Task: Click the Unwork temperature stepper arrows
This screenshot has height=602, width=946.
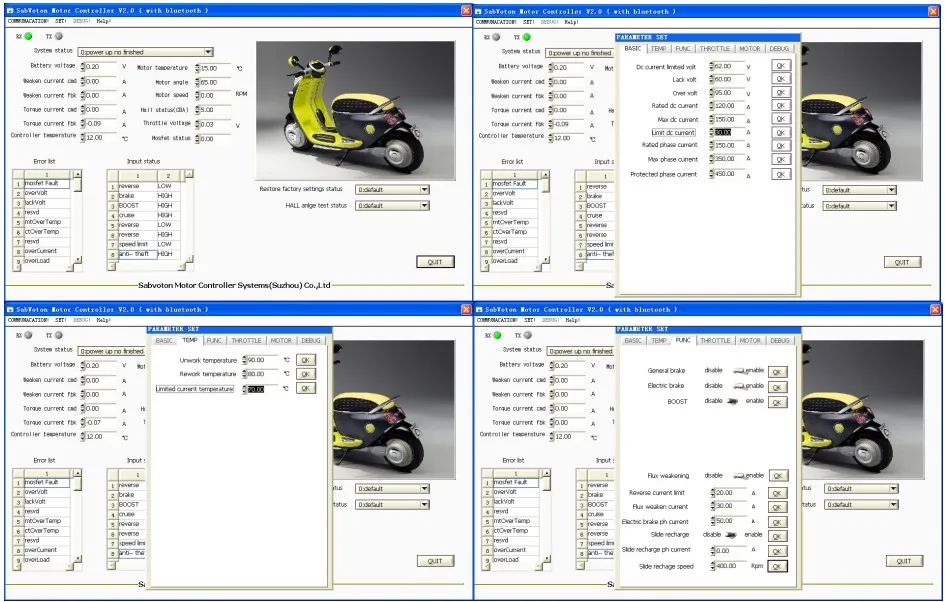Action: [x=243, y=360]
